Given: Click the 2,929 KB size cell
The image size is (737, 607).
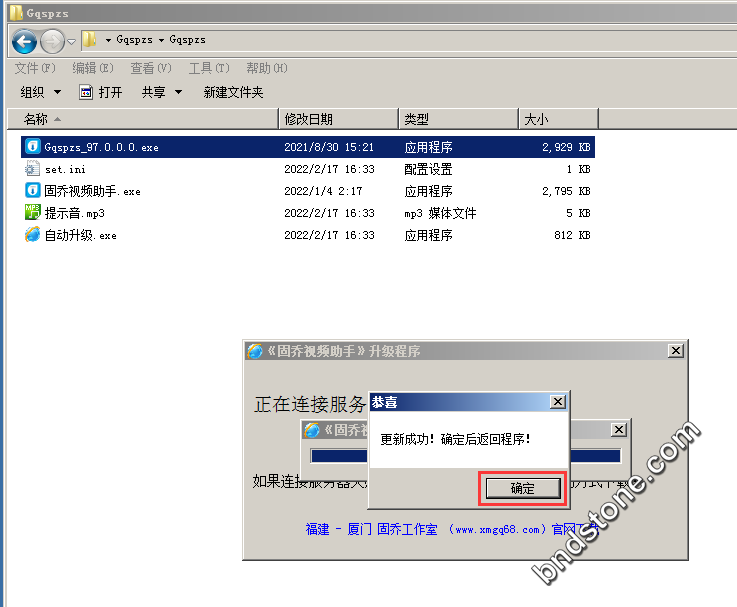Looking at the screenshot, I should coord(566,147).
